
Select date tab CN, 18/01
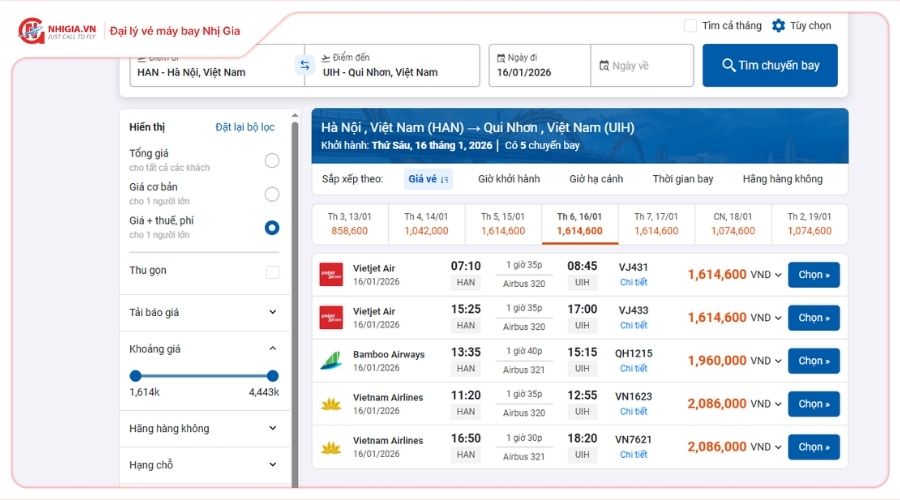733,224
